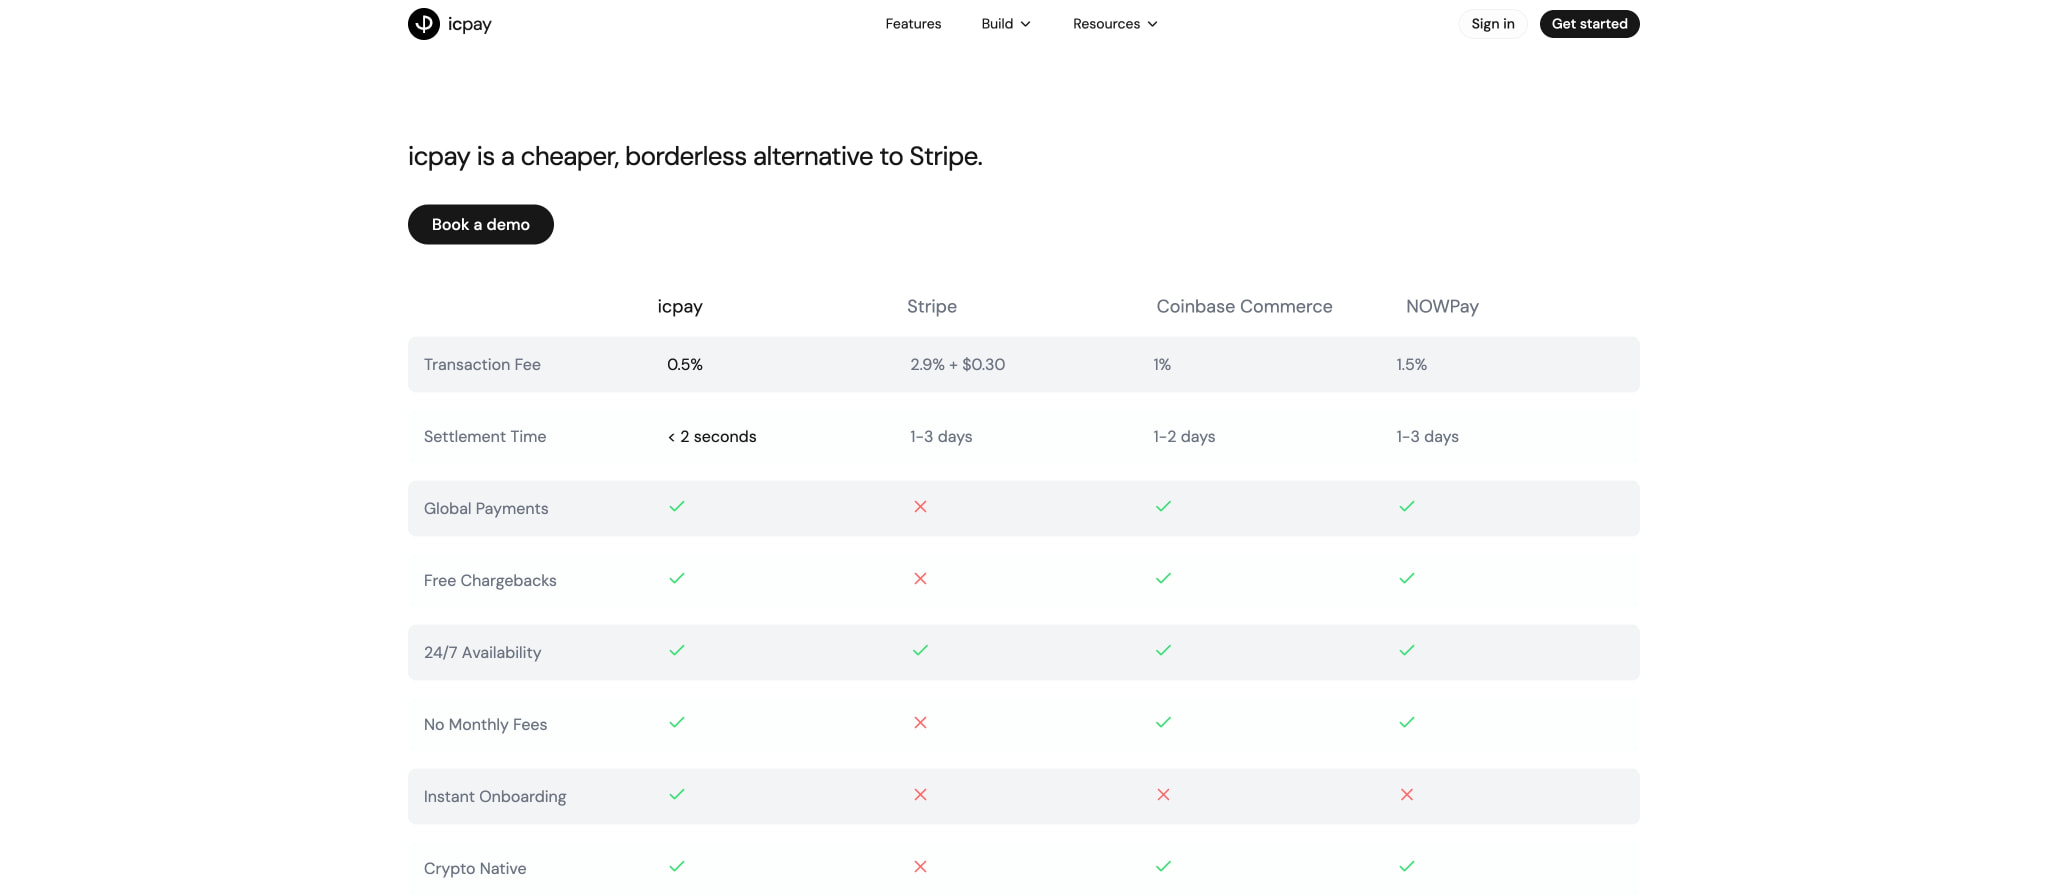Expand the Resources dropdown menu
Image resolution: width=2048 pixels, height=896 pixels.
(x=1115, y=24)
